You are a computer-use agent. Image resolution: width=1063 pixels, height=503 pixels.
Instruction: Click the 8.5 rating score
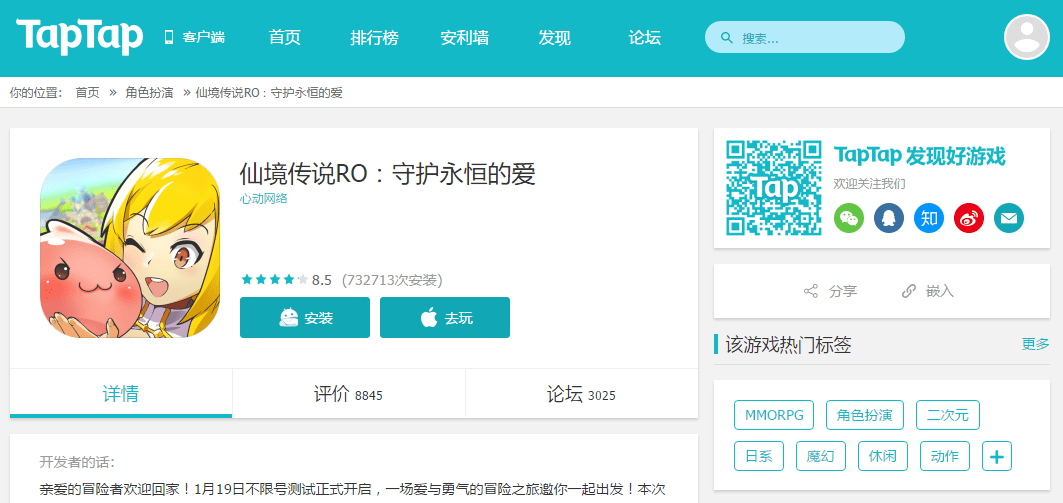coord(321,279)
